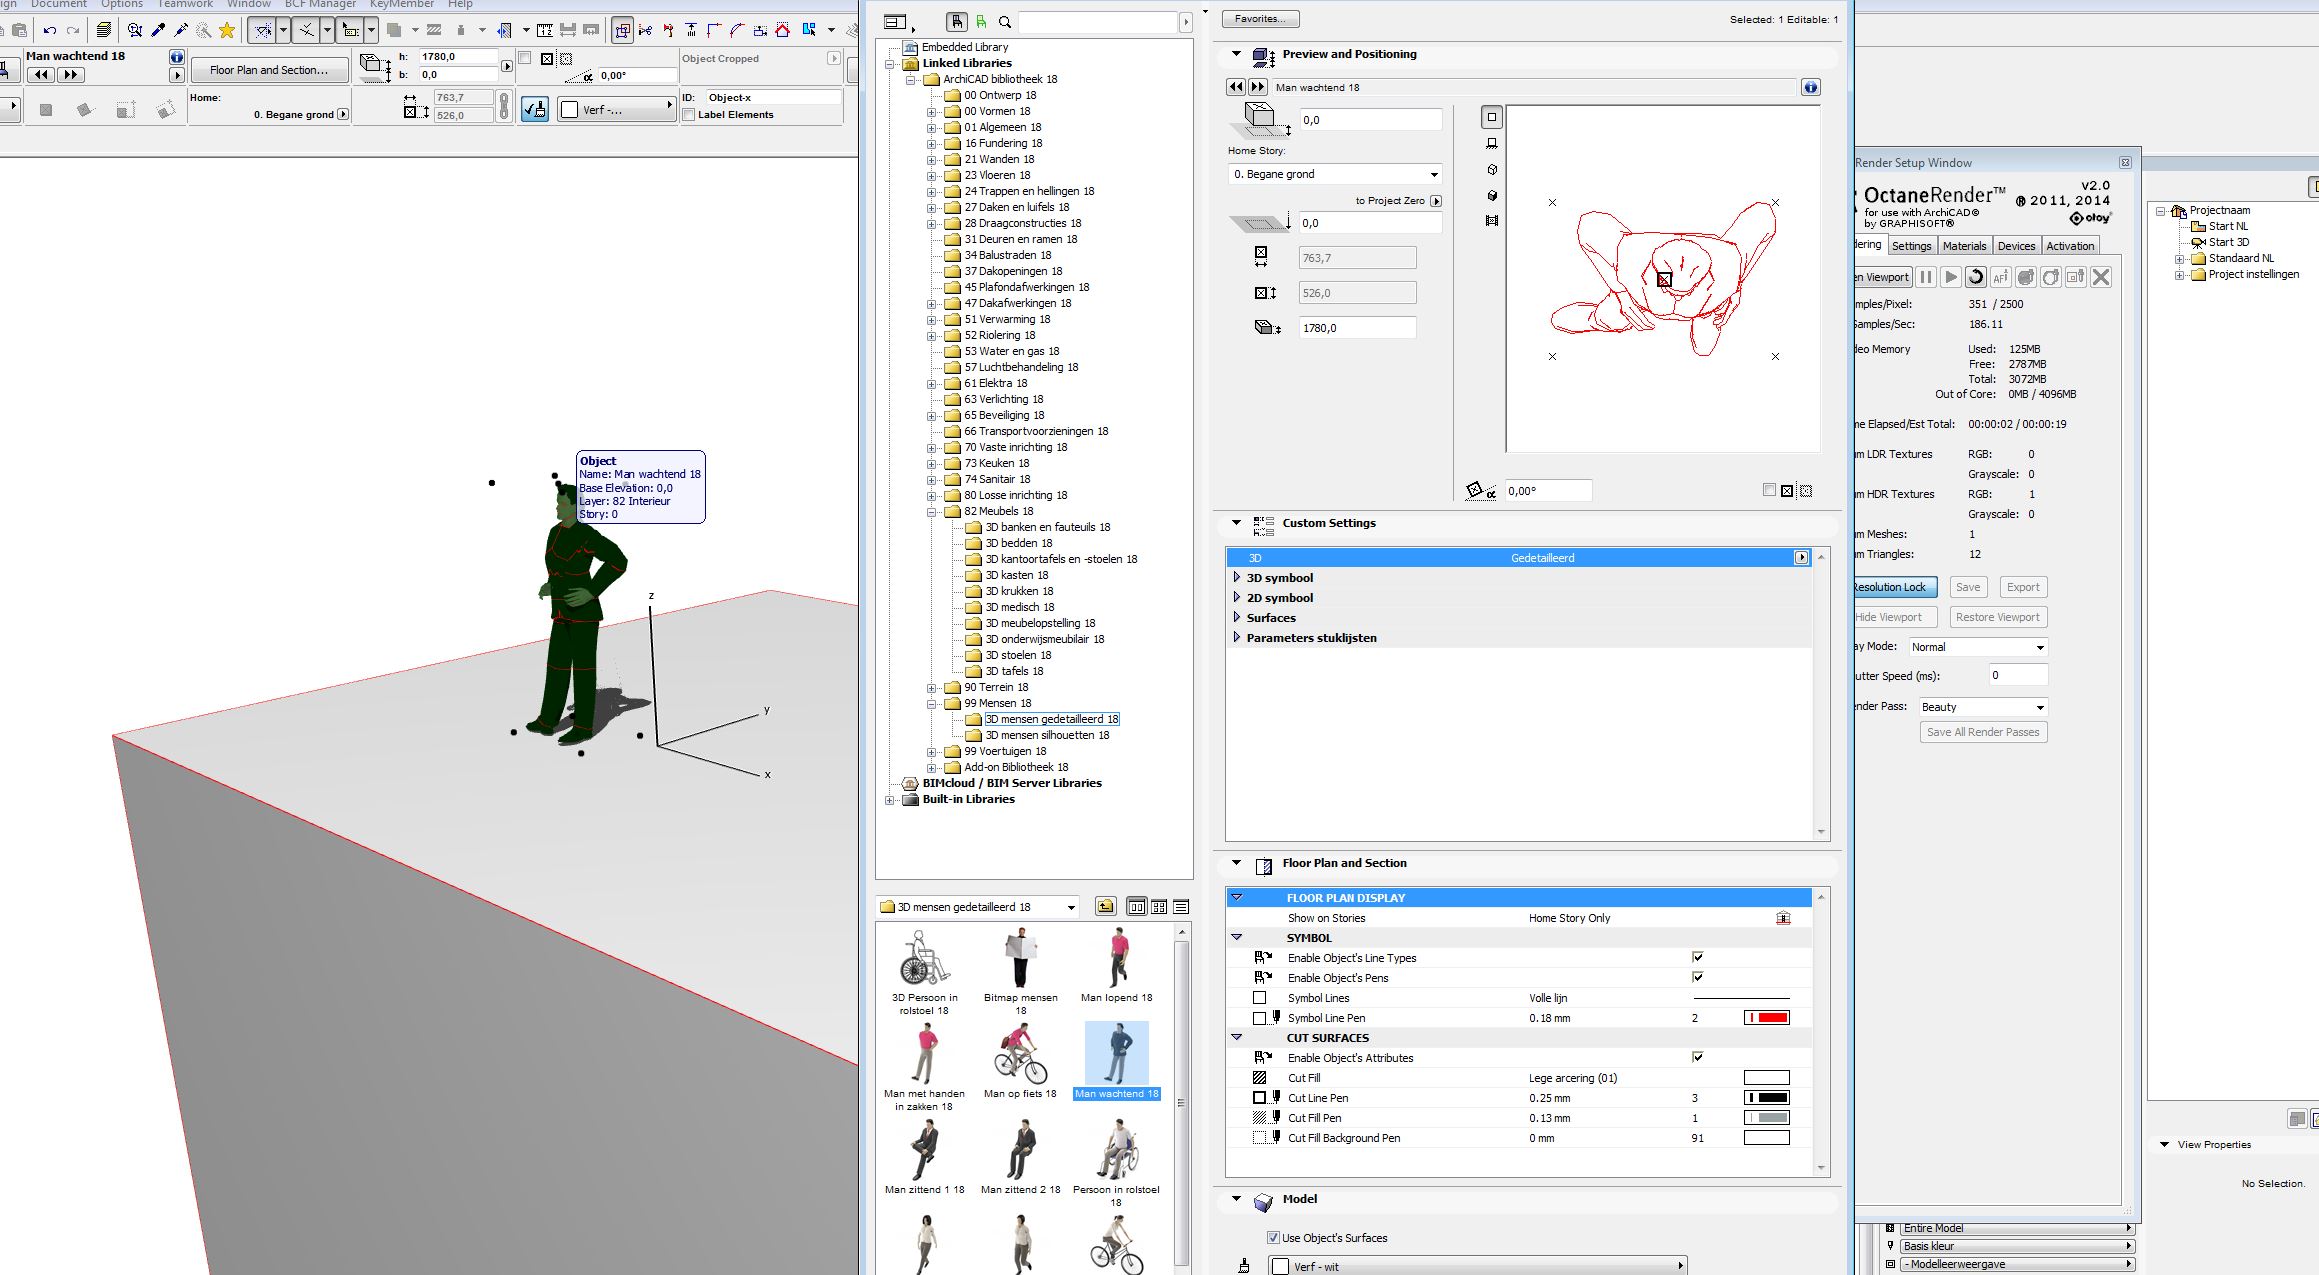Viewport: 2319px width, 1275px height.
Task: Expand the 3D symbool parameter group
Action: 1238,578
